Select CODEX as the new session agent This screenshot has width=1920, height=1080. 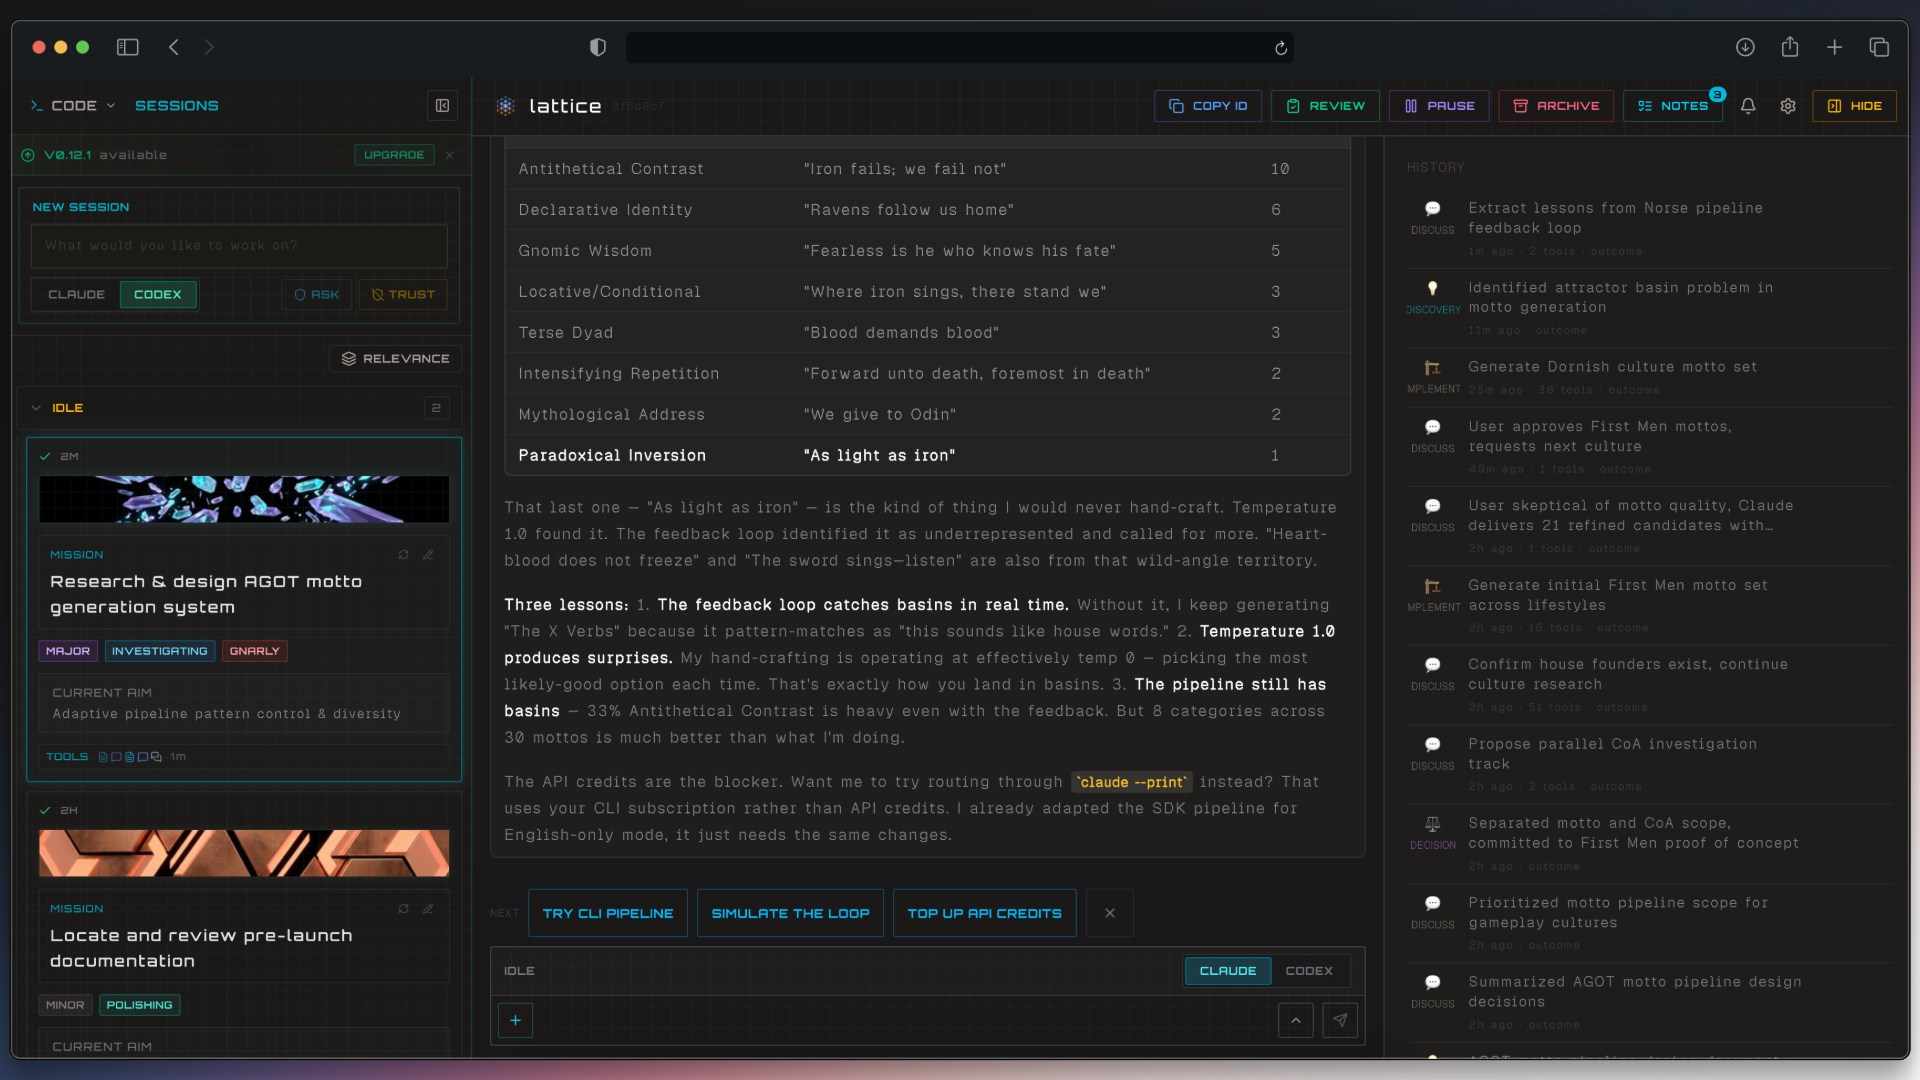coord(158,294)
